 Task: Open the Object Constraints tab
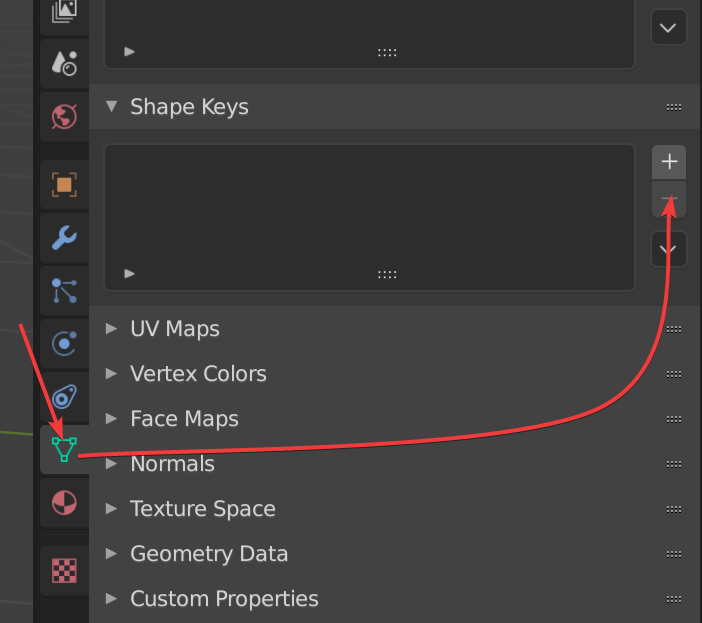65,397
